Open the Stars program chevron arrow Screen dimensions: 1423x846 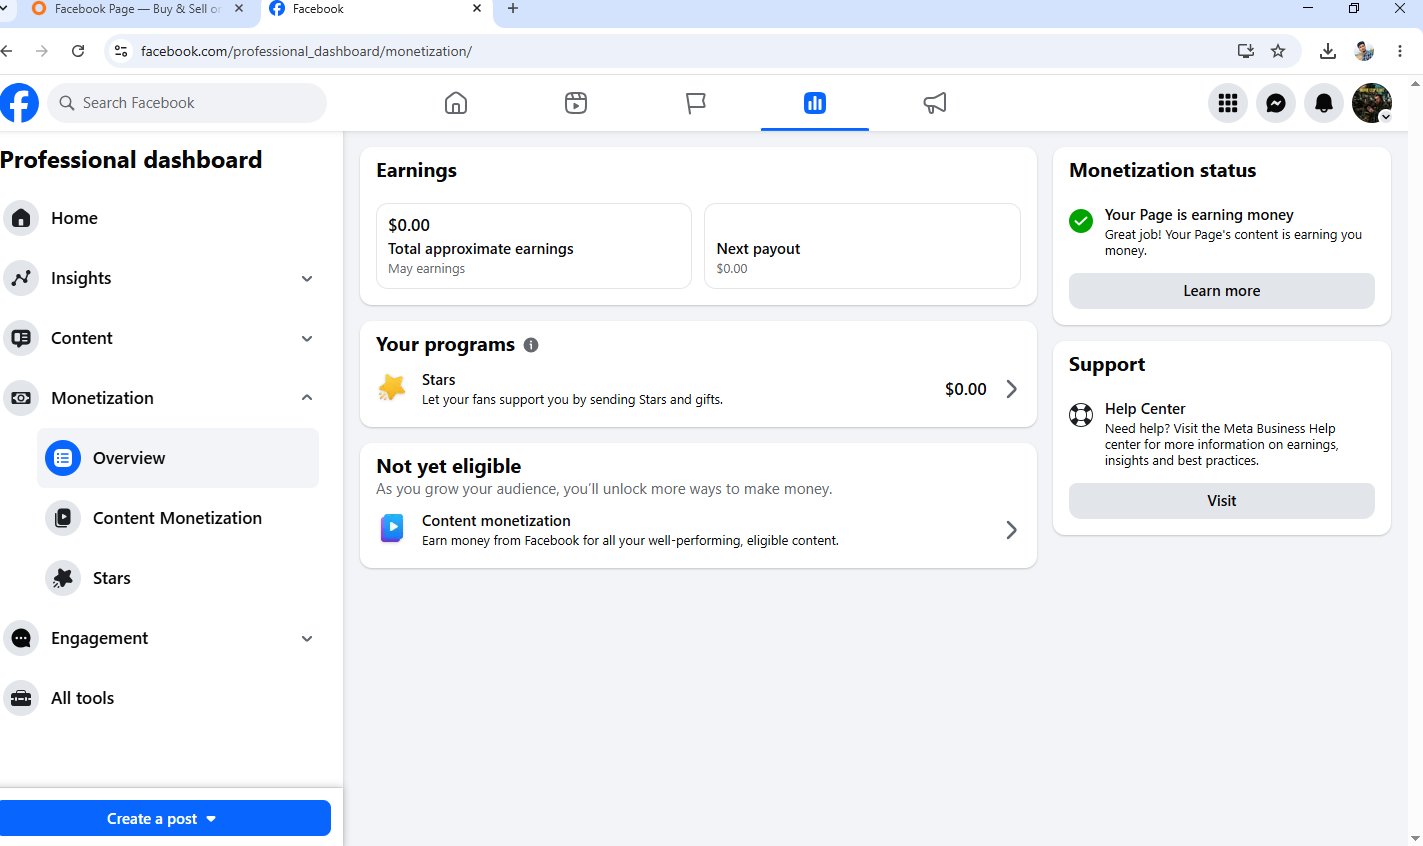click(x=1011, y=389)
